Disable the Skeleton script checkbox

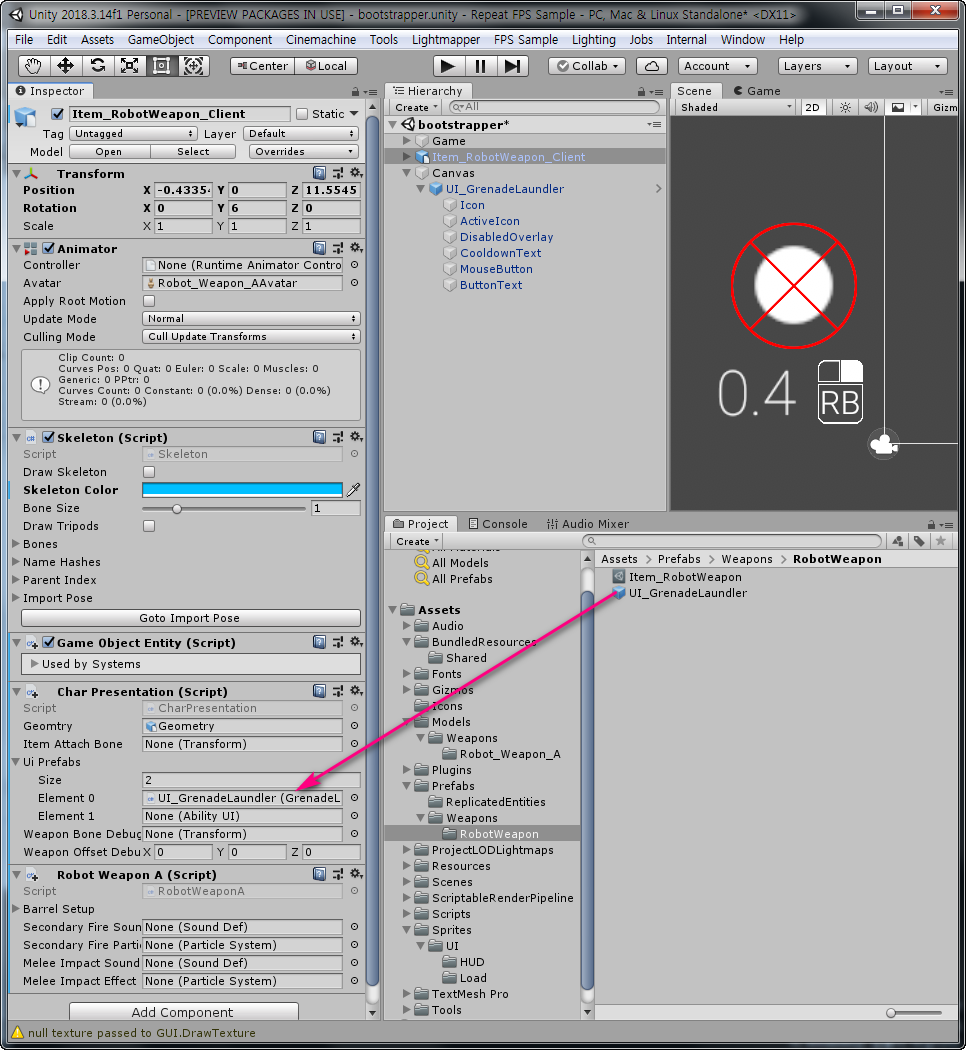tap(48, 437)
